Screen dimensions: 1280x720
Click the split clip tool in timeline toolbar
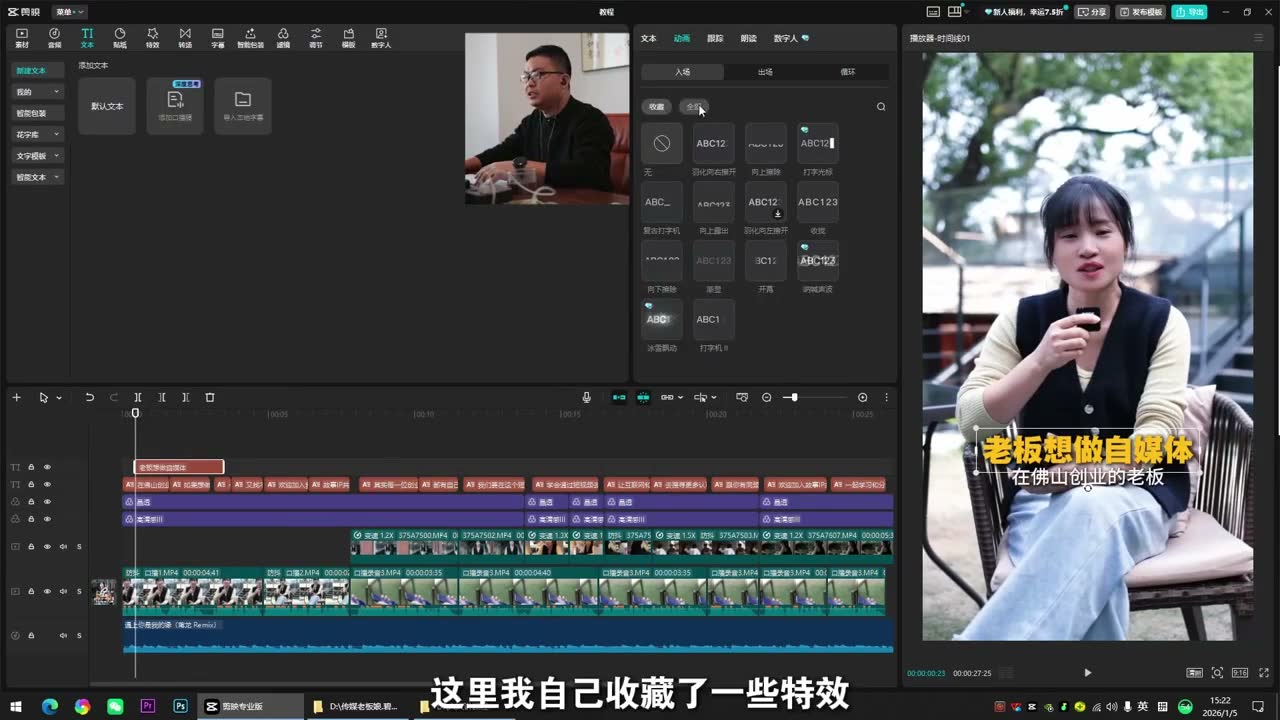(138, 397)
